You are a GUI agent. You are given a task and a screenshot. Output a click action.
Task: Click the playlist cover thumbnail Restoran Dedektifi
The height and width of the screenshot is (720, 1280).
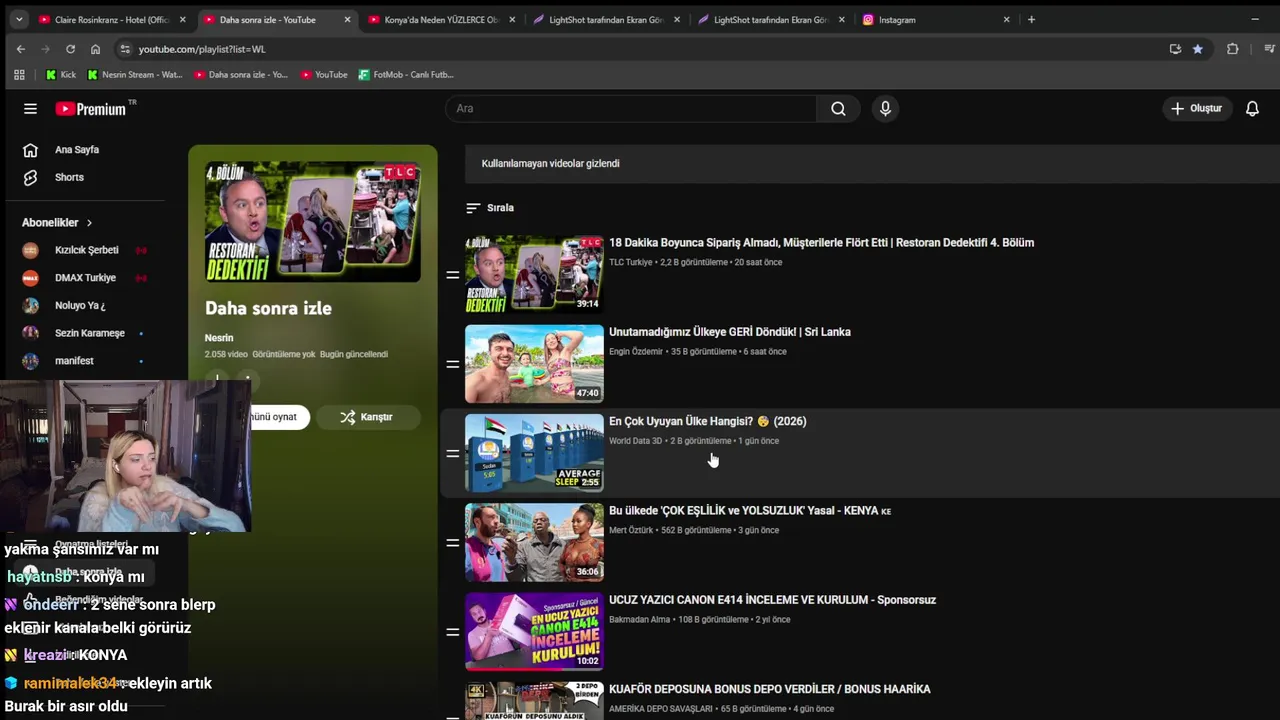pyautogui.click(x=312, y=222)
